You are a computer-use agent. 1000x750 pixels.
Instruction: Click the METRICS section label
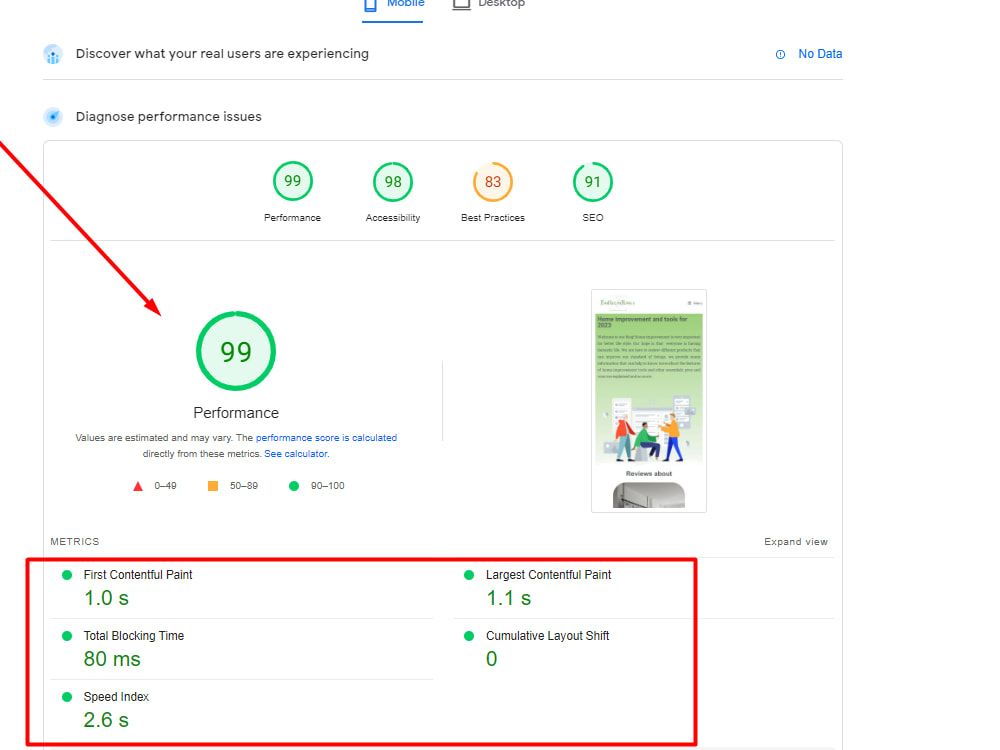[x=75, y=541]
